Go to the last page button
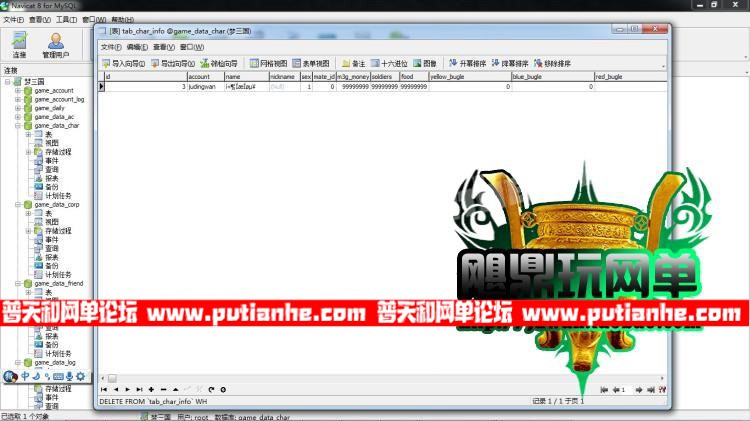The height and width of the screenshot is (421, 750). click(651, 390)
